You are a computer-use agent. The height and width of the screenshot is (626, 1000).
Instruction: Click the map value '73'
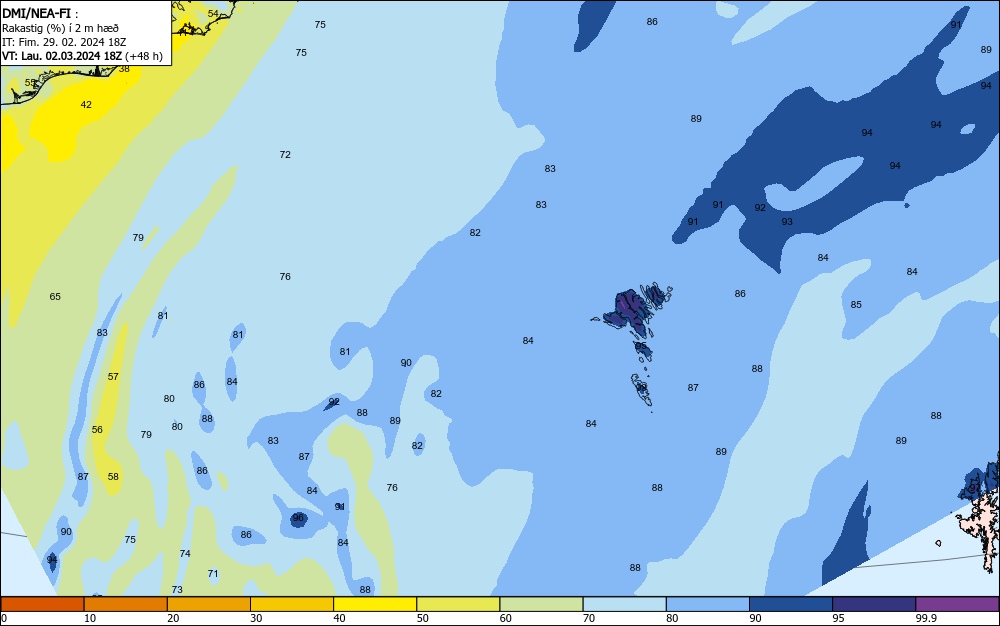[x=177, y=590]
